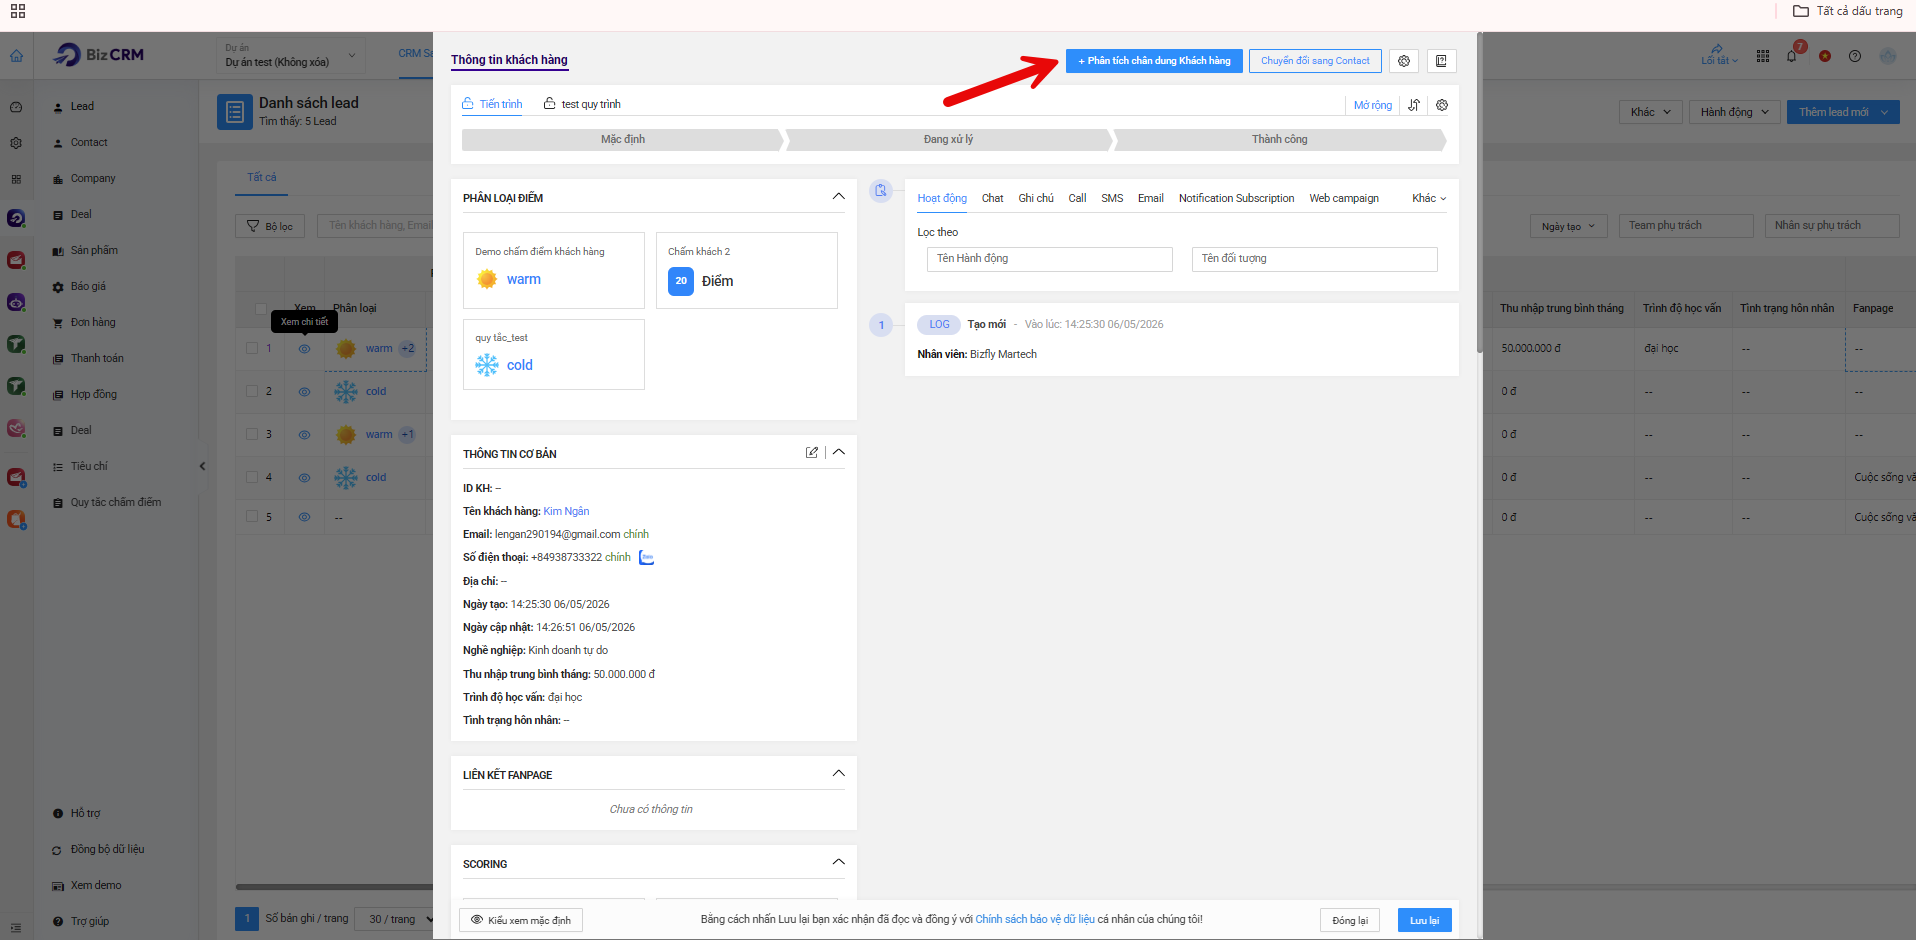Collapse the SCORING section
The image size is (1916, 940).
839,862
